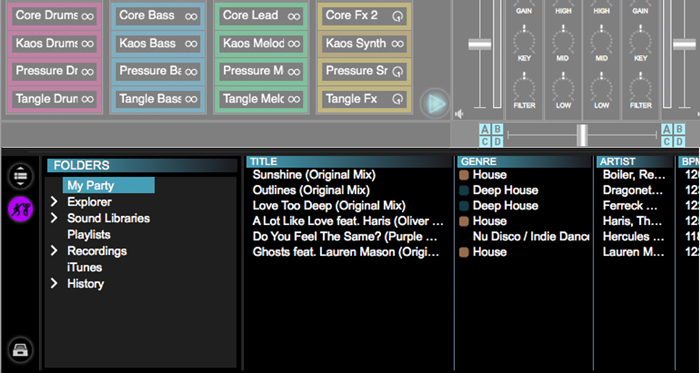Image resolution: width=700 pixels, height=373 pixels.
Task: Toggle one-shot icon on Core Fx 2
Action: click(x=397, y=16)
